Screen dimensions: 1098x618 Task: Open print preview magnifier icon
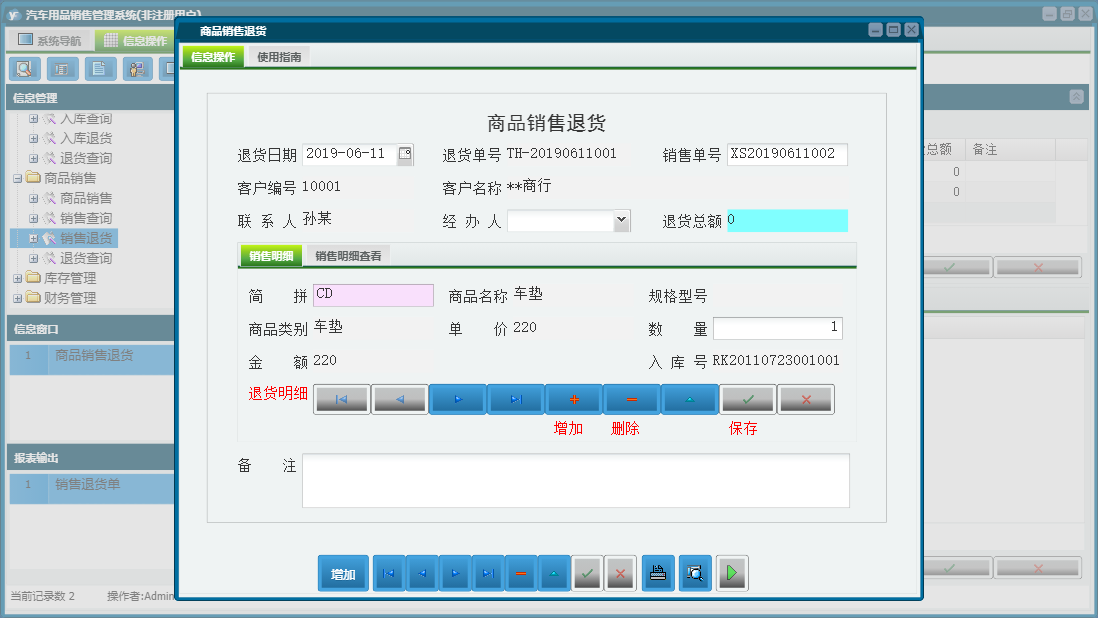pyautogui.click(x=695, y=573)
